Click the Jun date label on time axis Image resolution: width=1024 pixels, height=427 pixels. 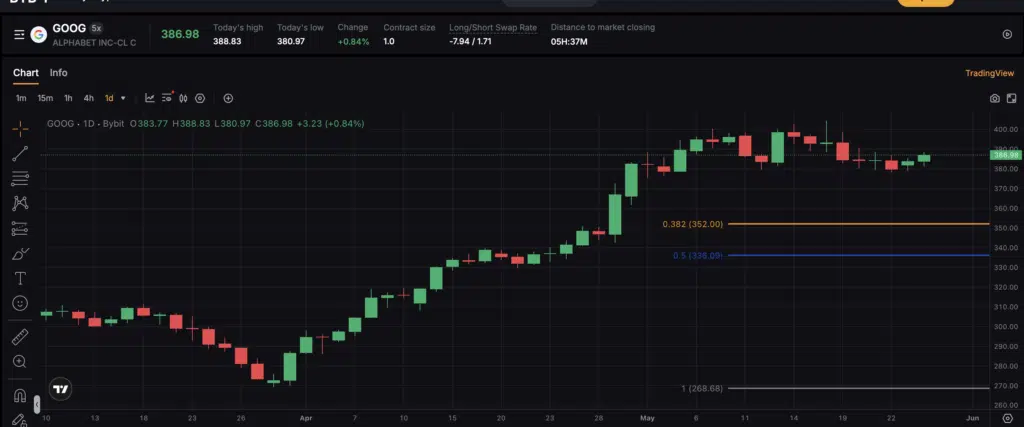coord(972,418)
